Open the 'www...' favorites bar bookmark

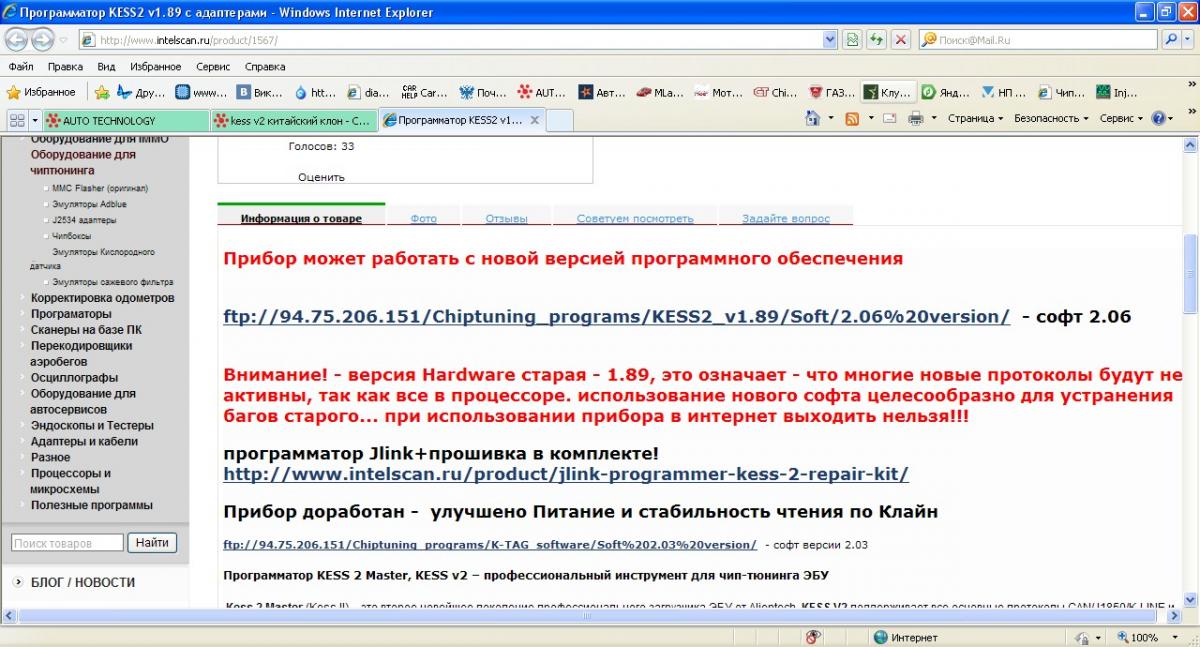[202, 92]
